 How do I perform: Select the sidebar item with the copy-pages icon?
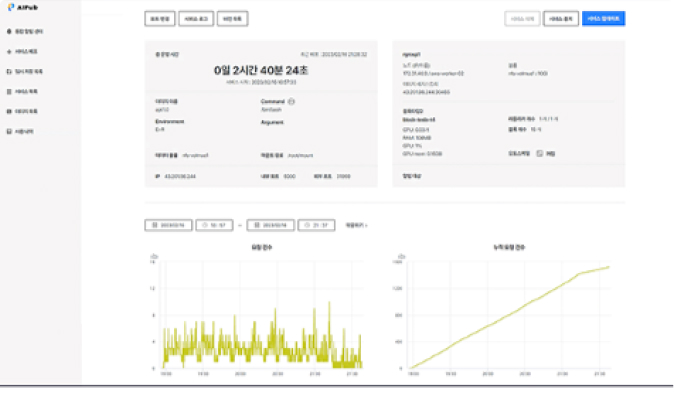[25, 71]
